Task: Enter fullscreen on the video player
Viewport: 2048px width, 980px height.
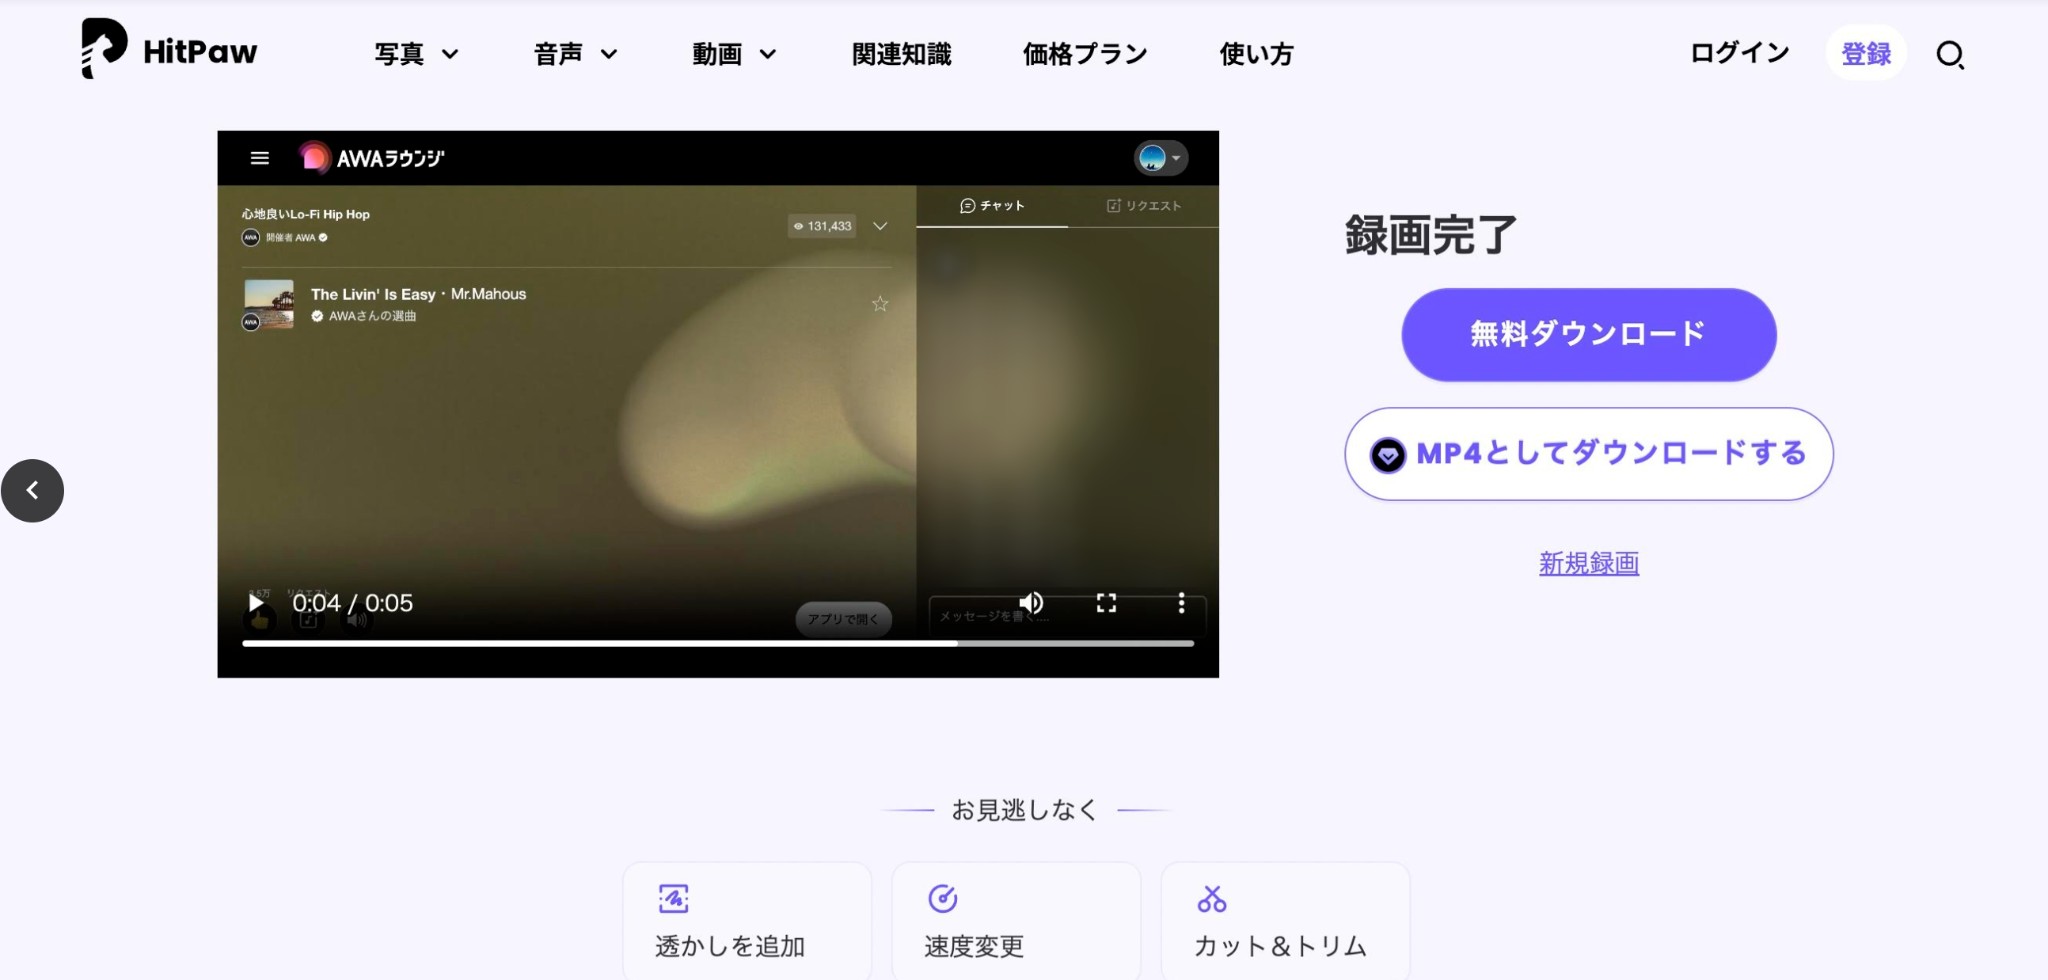Action: [1106, 603]
